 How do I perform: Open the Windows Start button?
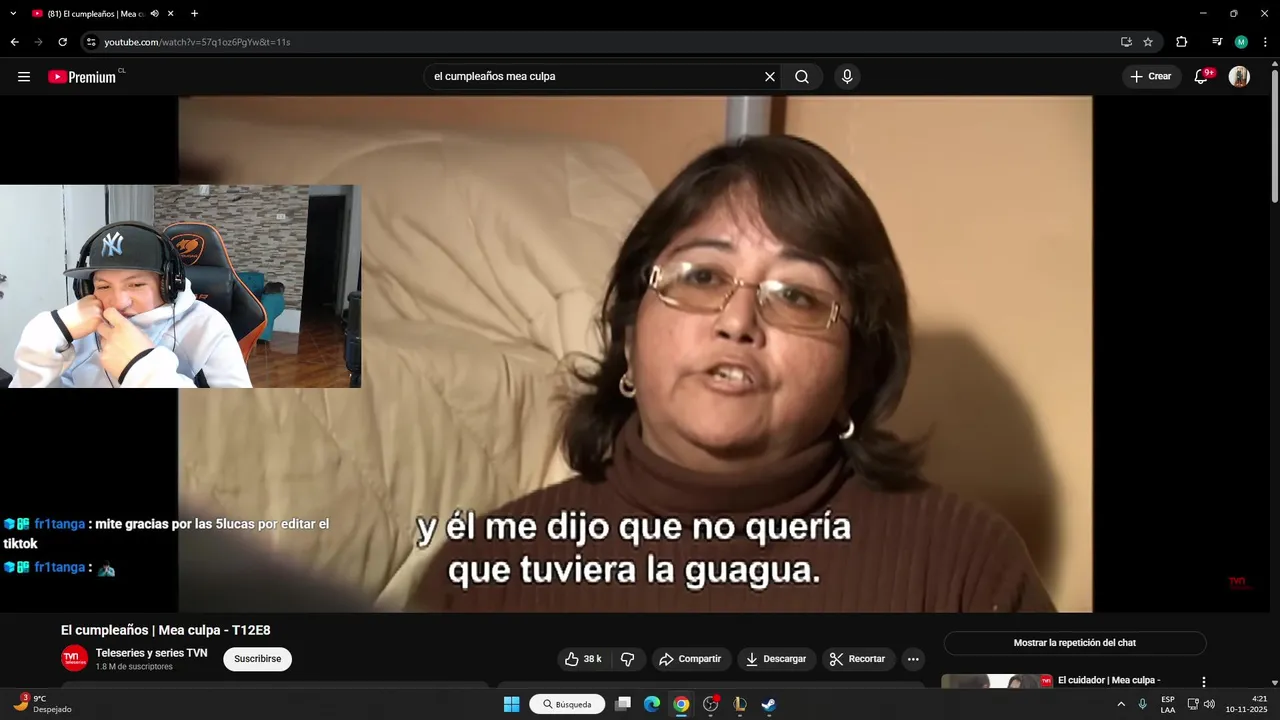[x=511, y=704]
